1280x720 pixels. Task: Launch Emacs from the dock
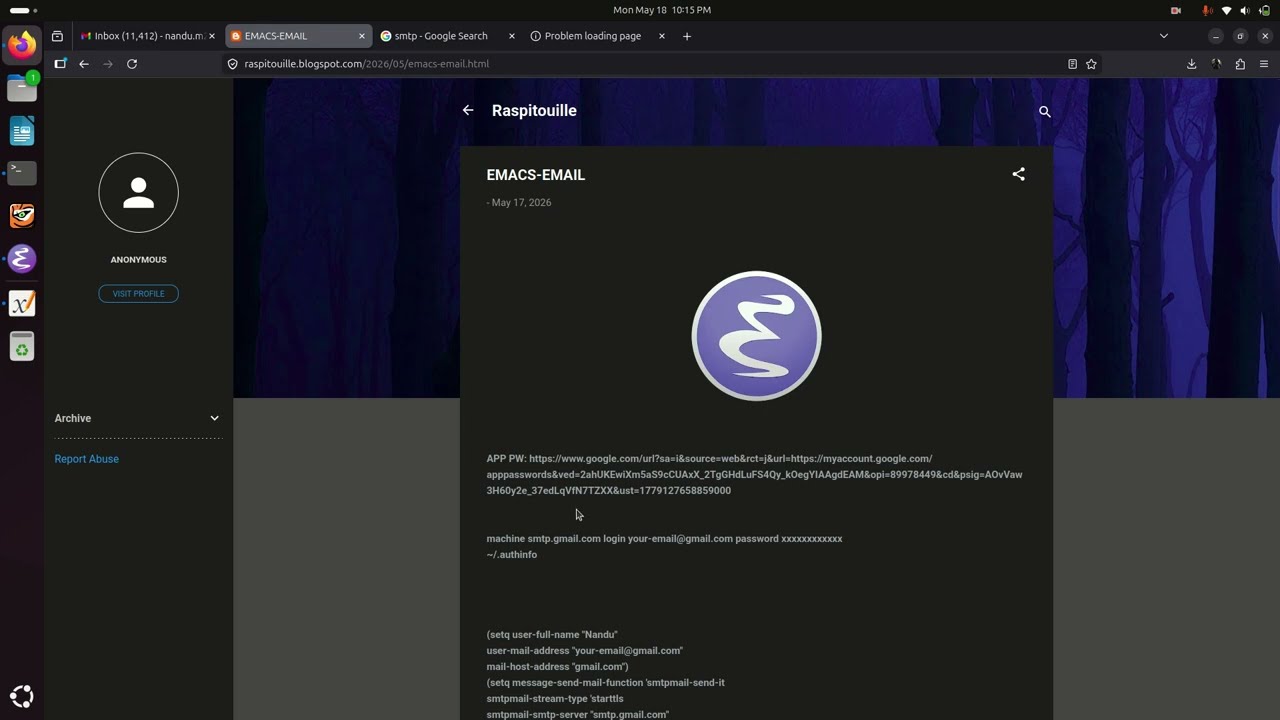(22, 259)
